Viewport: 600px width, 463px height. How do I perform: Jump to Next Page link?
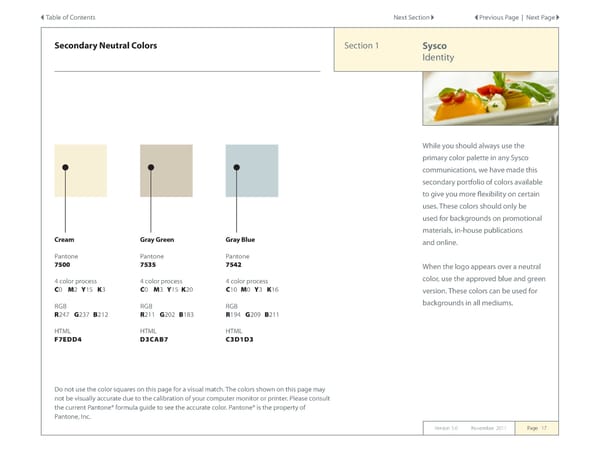click(539, 17)
